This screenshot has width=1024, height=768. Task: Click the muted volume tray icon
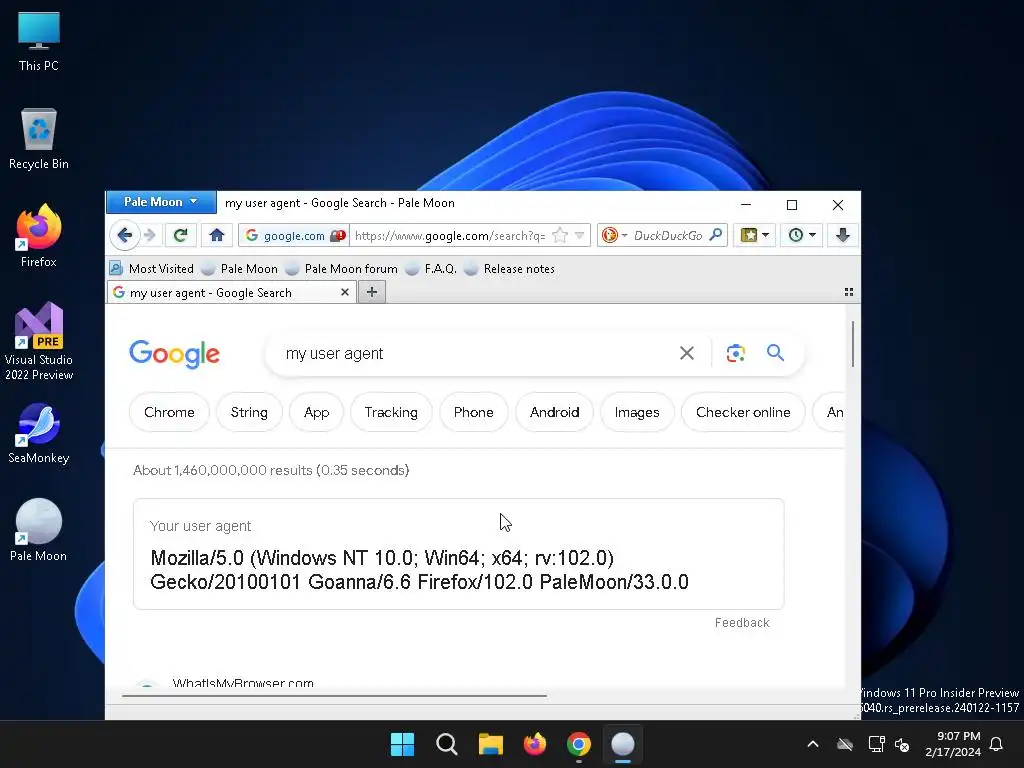902,744
